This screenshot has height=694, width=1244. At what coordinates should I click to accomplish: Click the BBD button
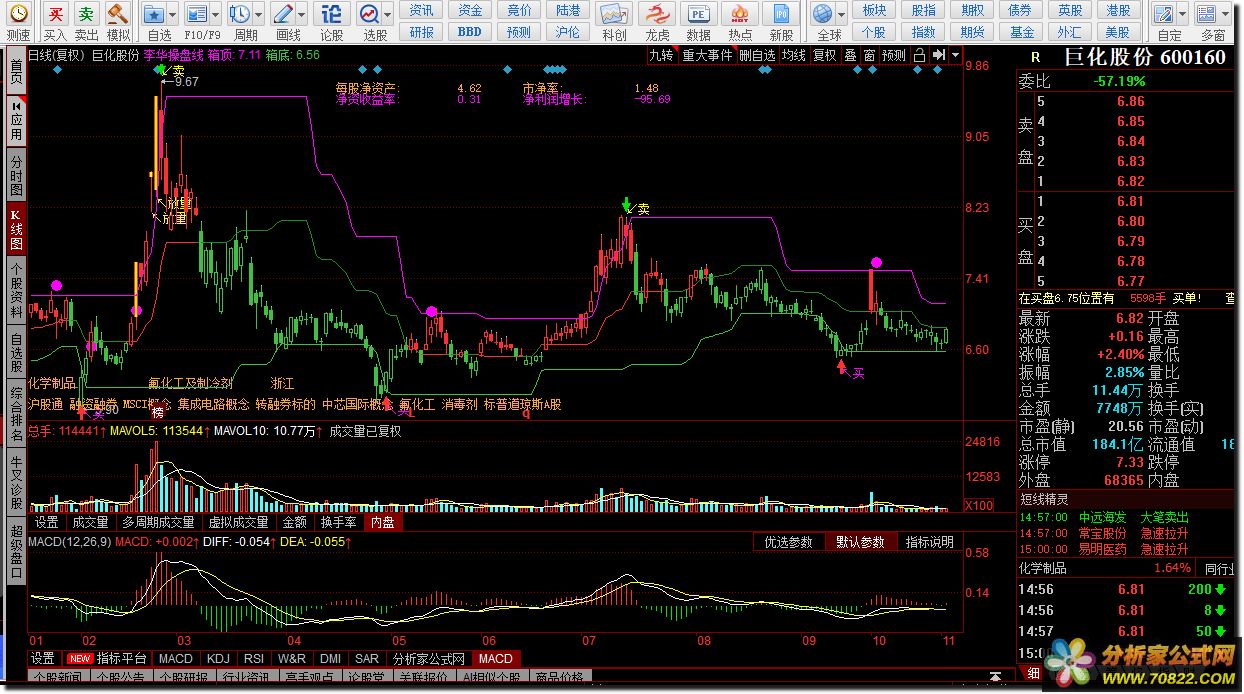(x=470, y=31)
